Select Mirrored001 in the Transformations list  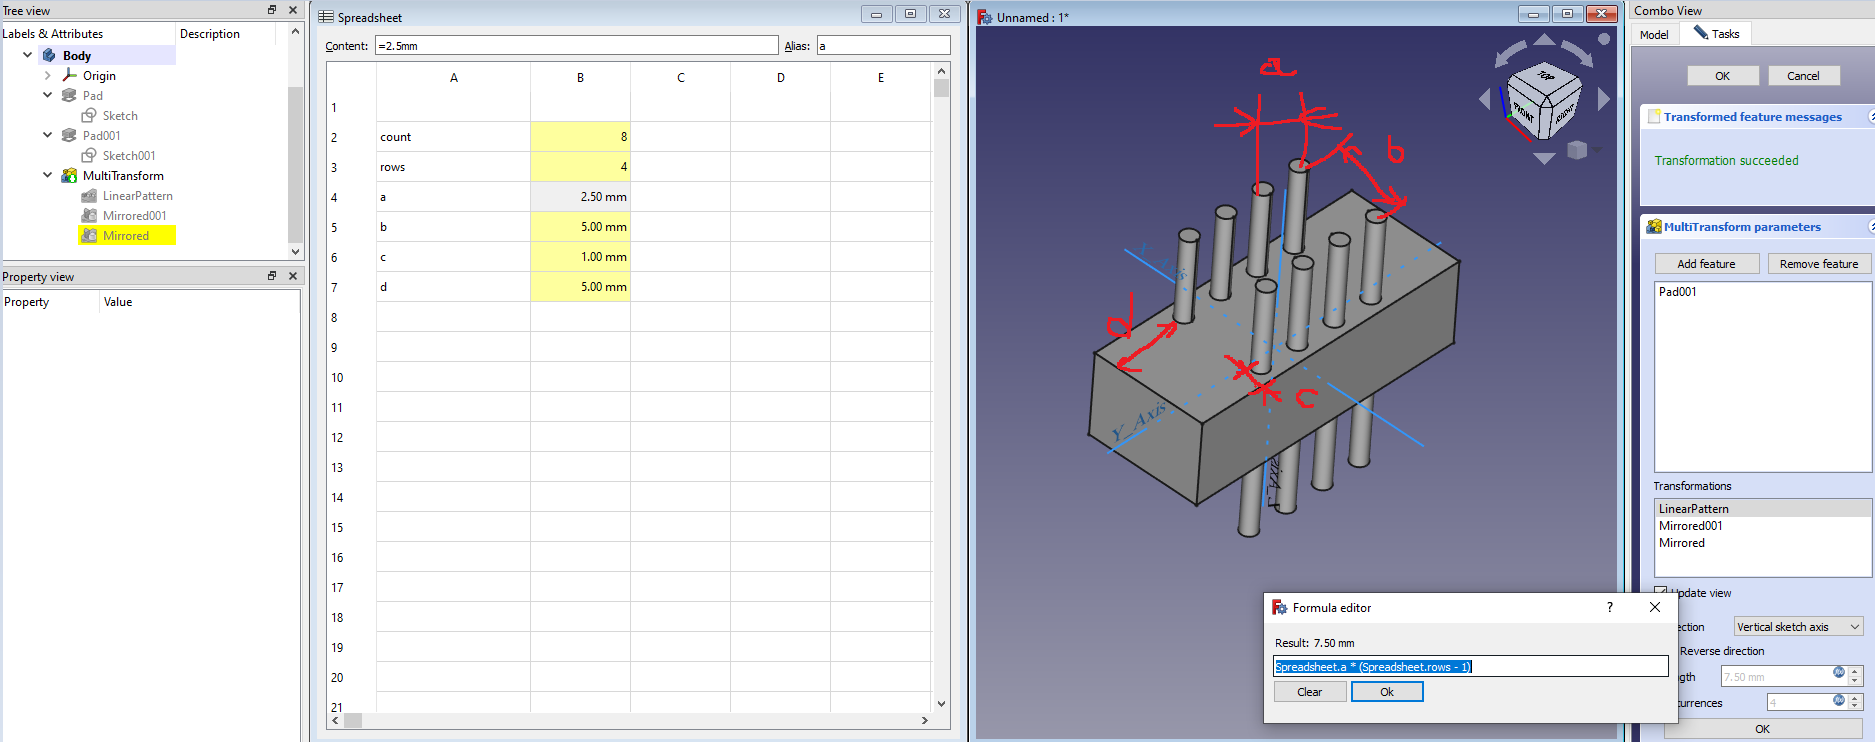pyautogui.click(x=1691, y=526)
